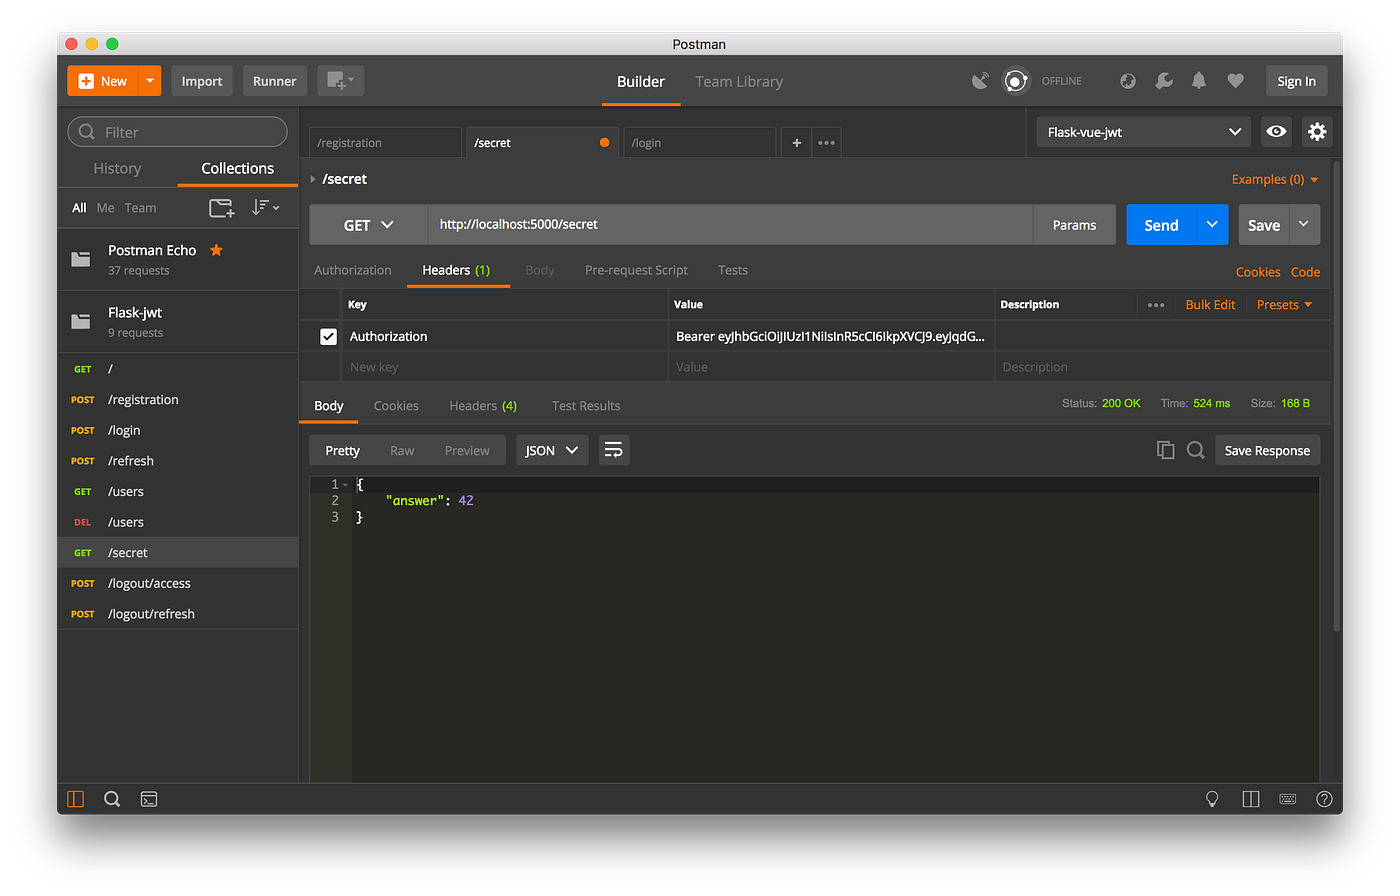
Task: Switch response view to Raw
Action: pos(402,451)
